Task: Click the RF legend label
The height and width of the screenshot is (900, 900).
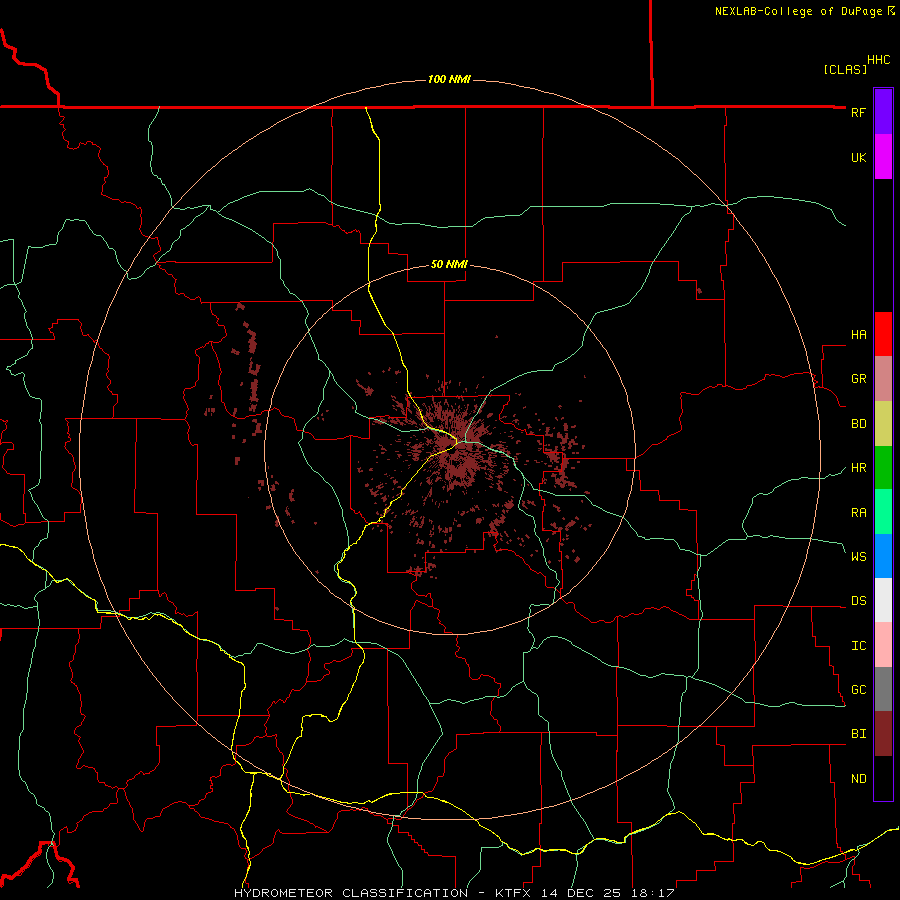Action: [858, 113]
